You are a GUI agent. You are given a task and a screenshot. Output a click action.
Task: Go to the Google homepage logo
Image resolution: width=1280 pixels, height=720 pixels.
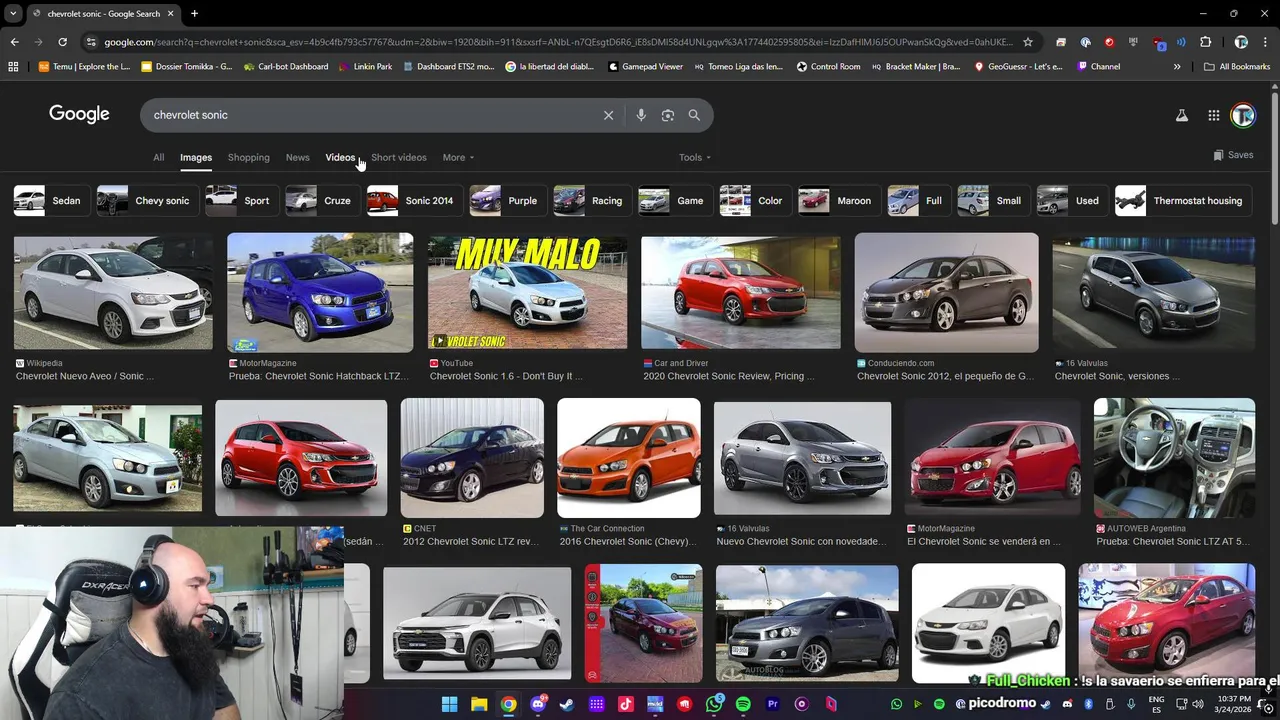click(x=79, y=114)
